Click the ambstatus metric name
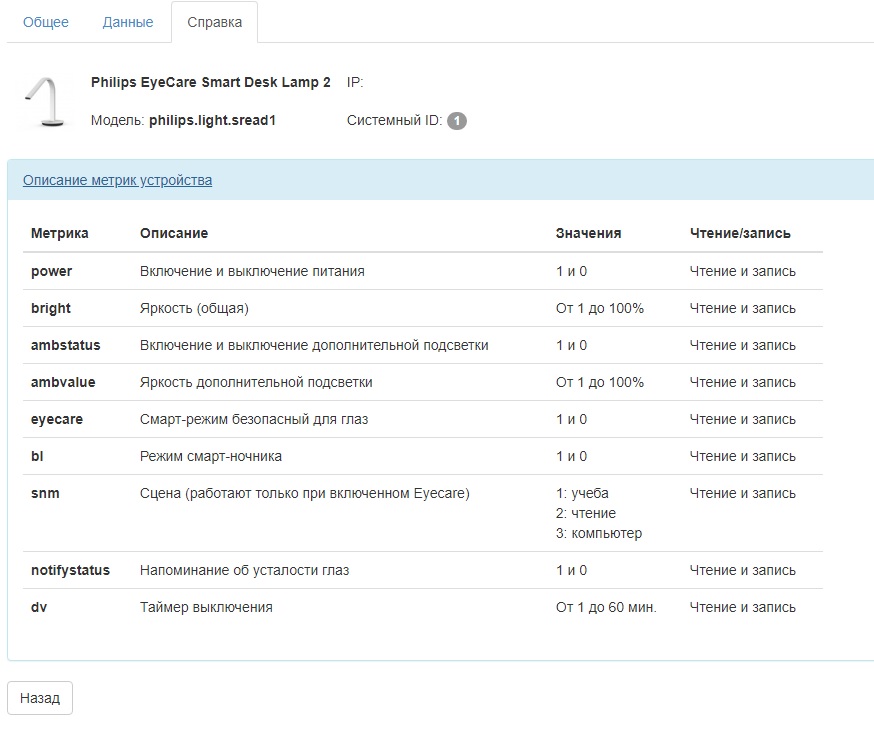 point(66,345)
